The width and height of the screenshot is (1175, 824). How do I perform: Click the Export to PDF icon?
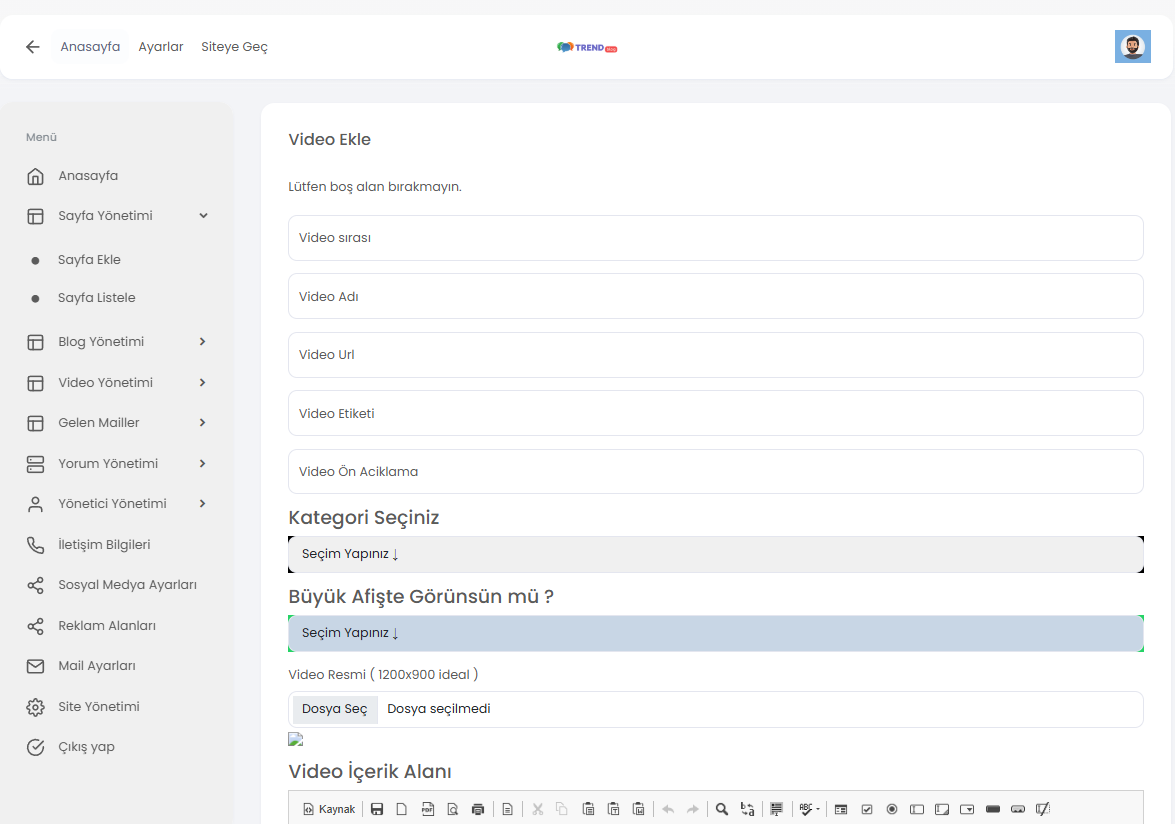(427, 809)
